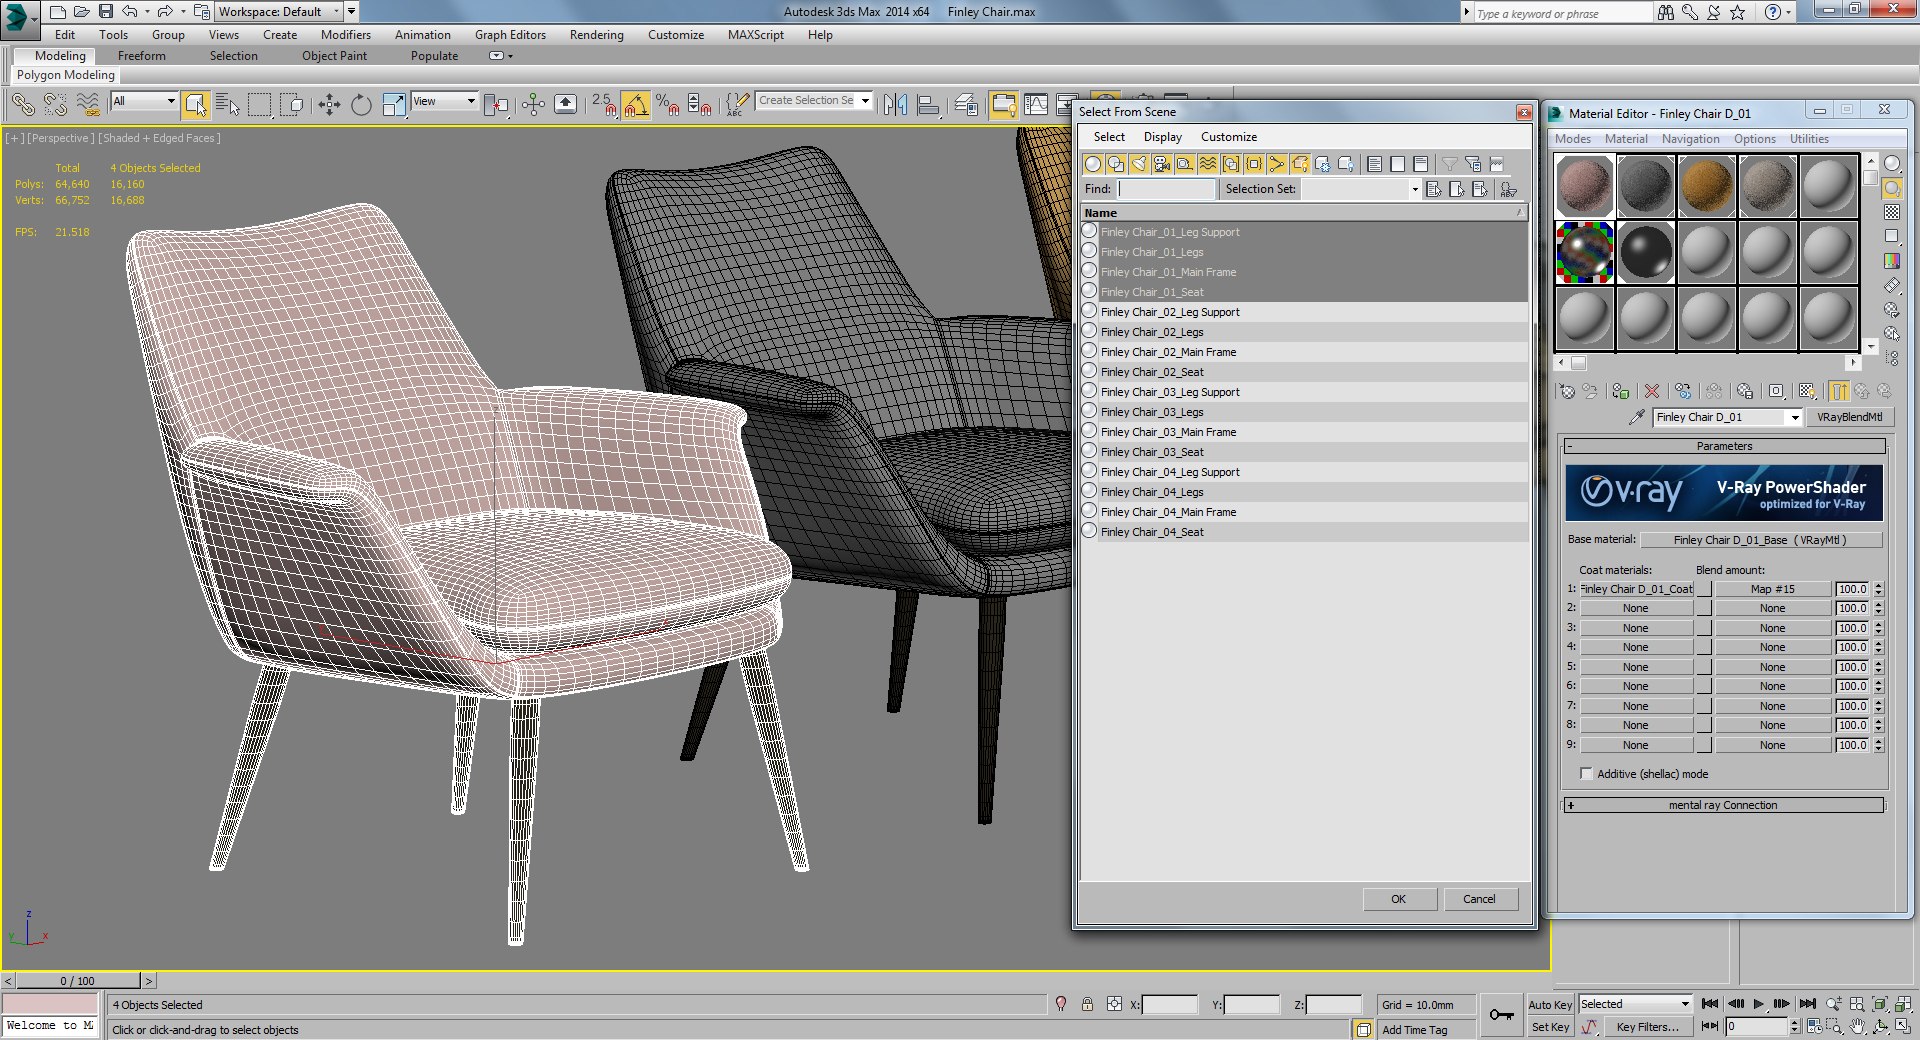Click the Map #15 blend amount button
Screen dimensions: 1920x1040
(x=1772, y=589)
